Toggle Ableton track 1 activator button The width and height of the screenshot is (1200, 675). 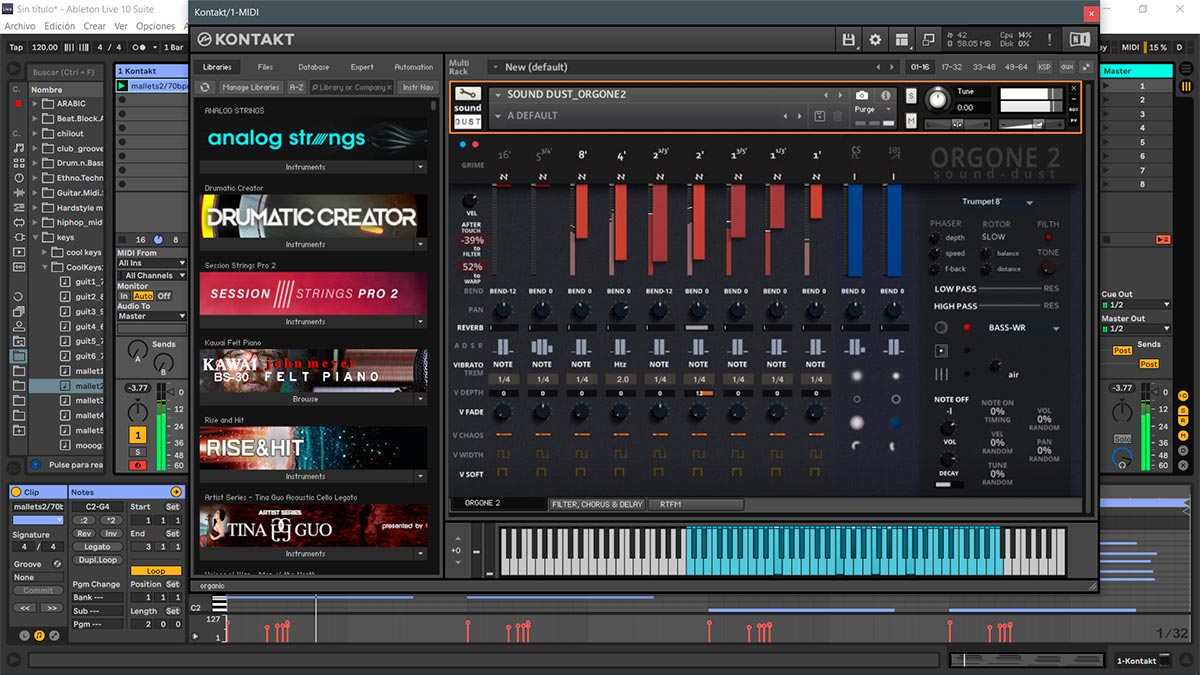pos(138,435)
